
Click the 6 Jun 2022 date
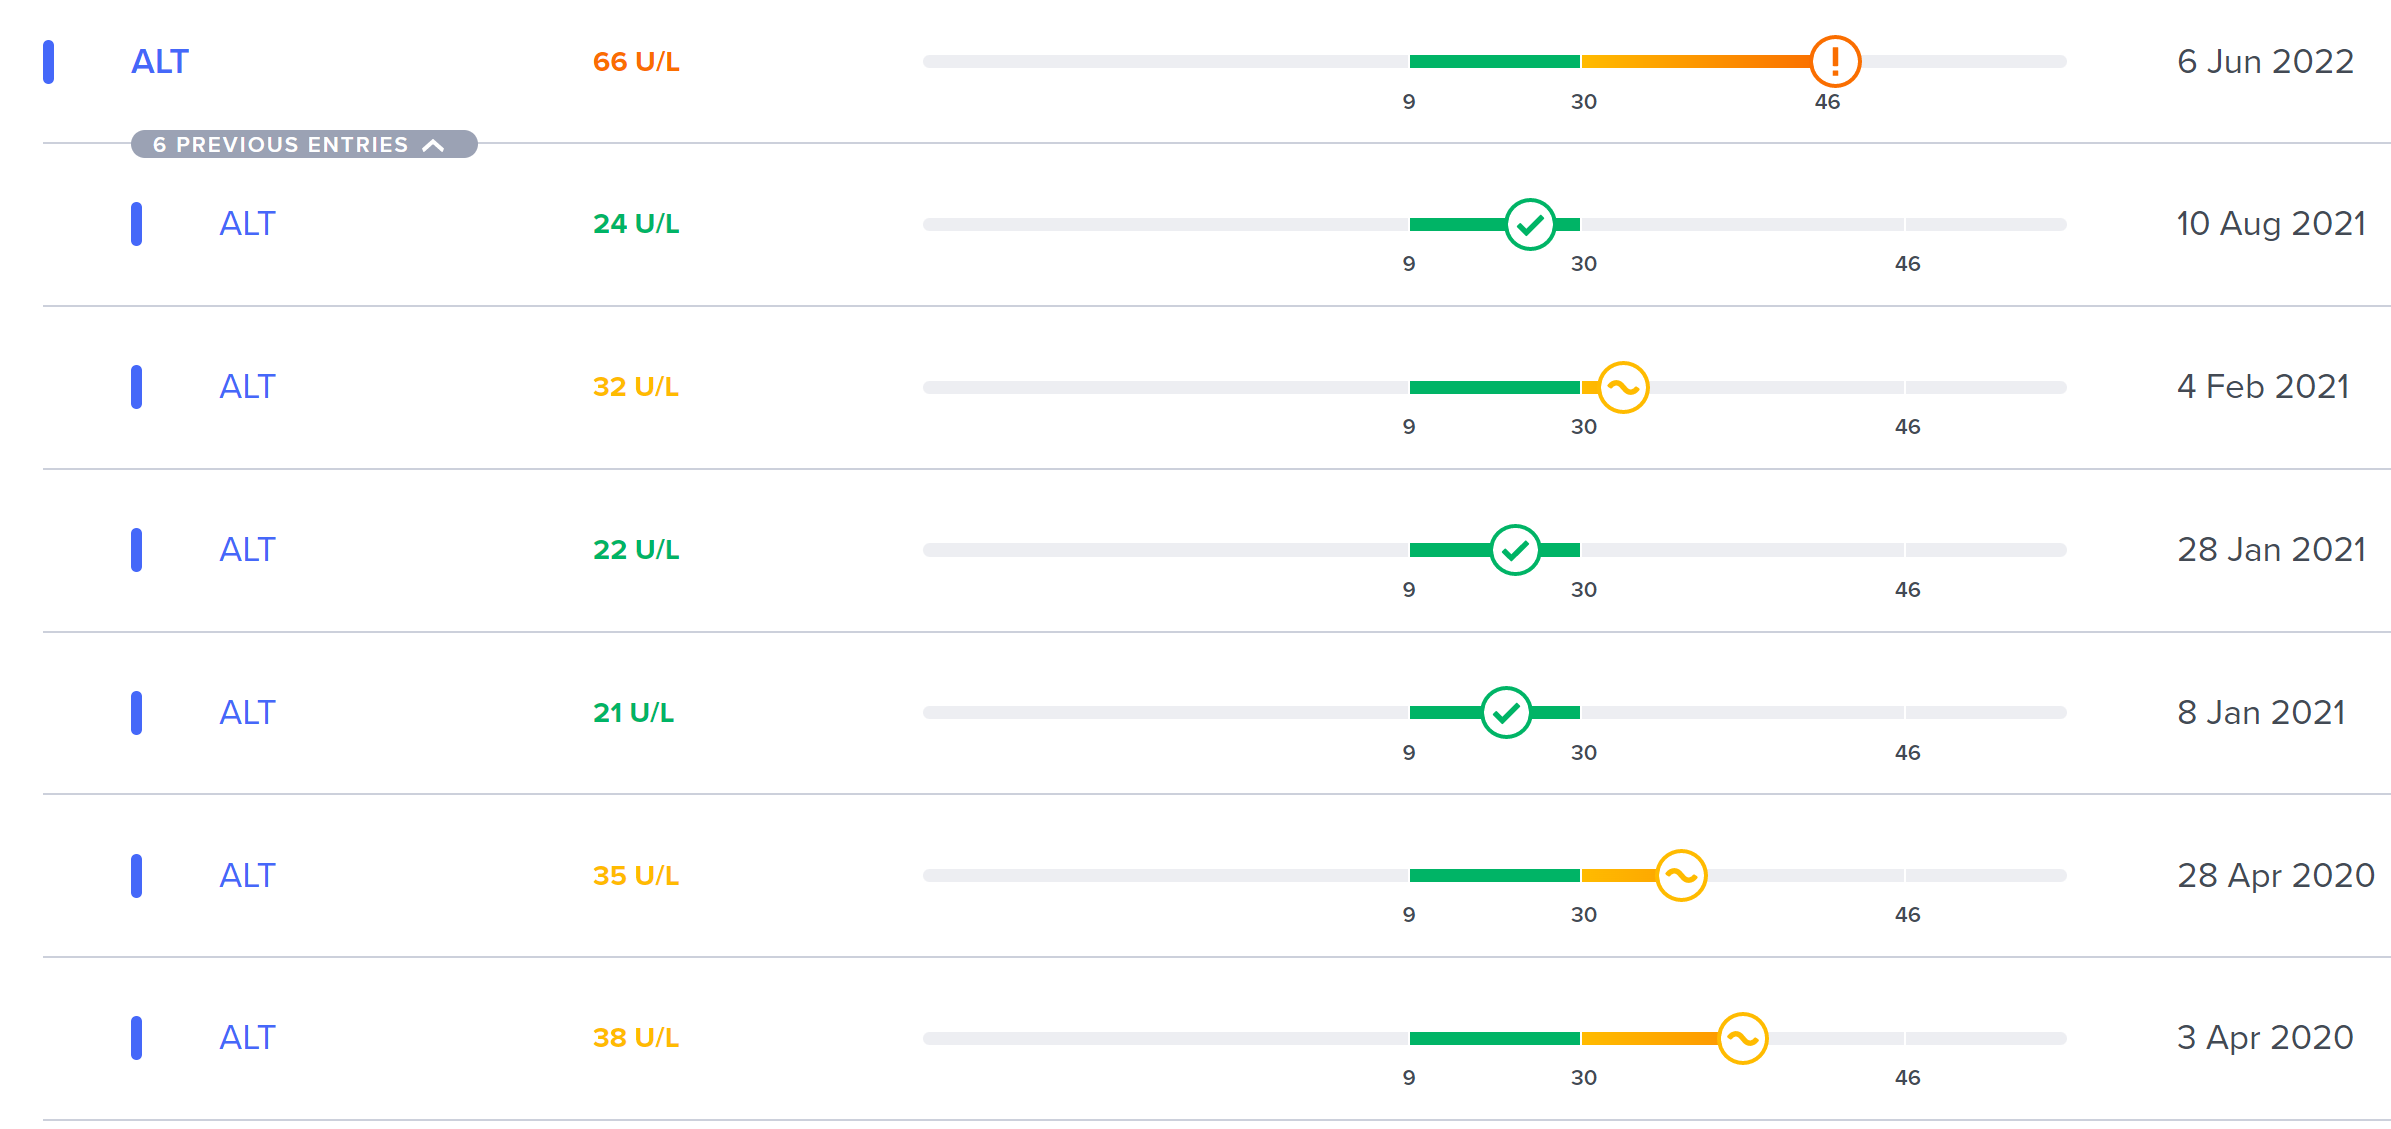pyautogui.click(x=2265, y=62)
